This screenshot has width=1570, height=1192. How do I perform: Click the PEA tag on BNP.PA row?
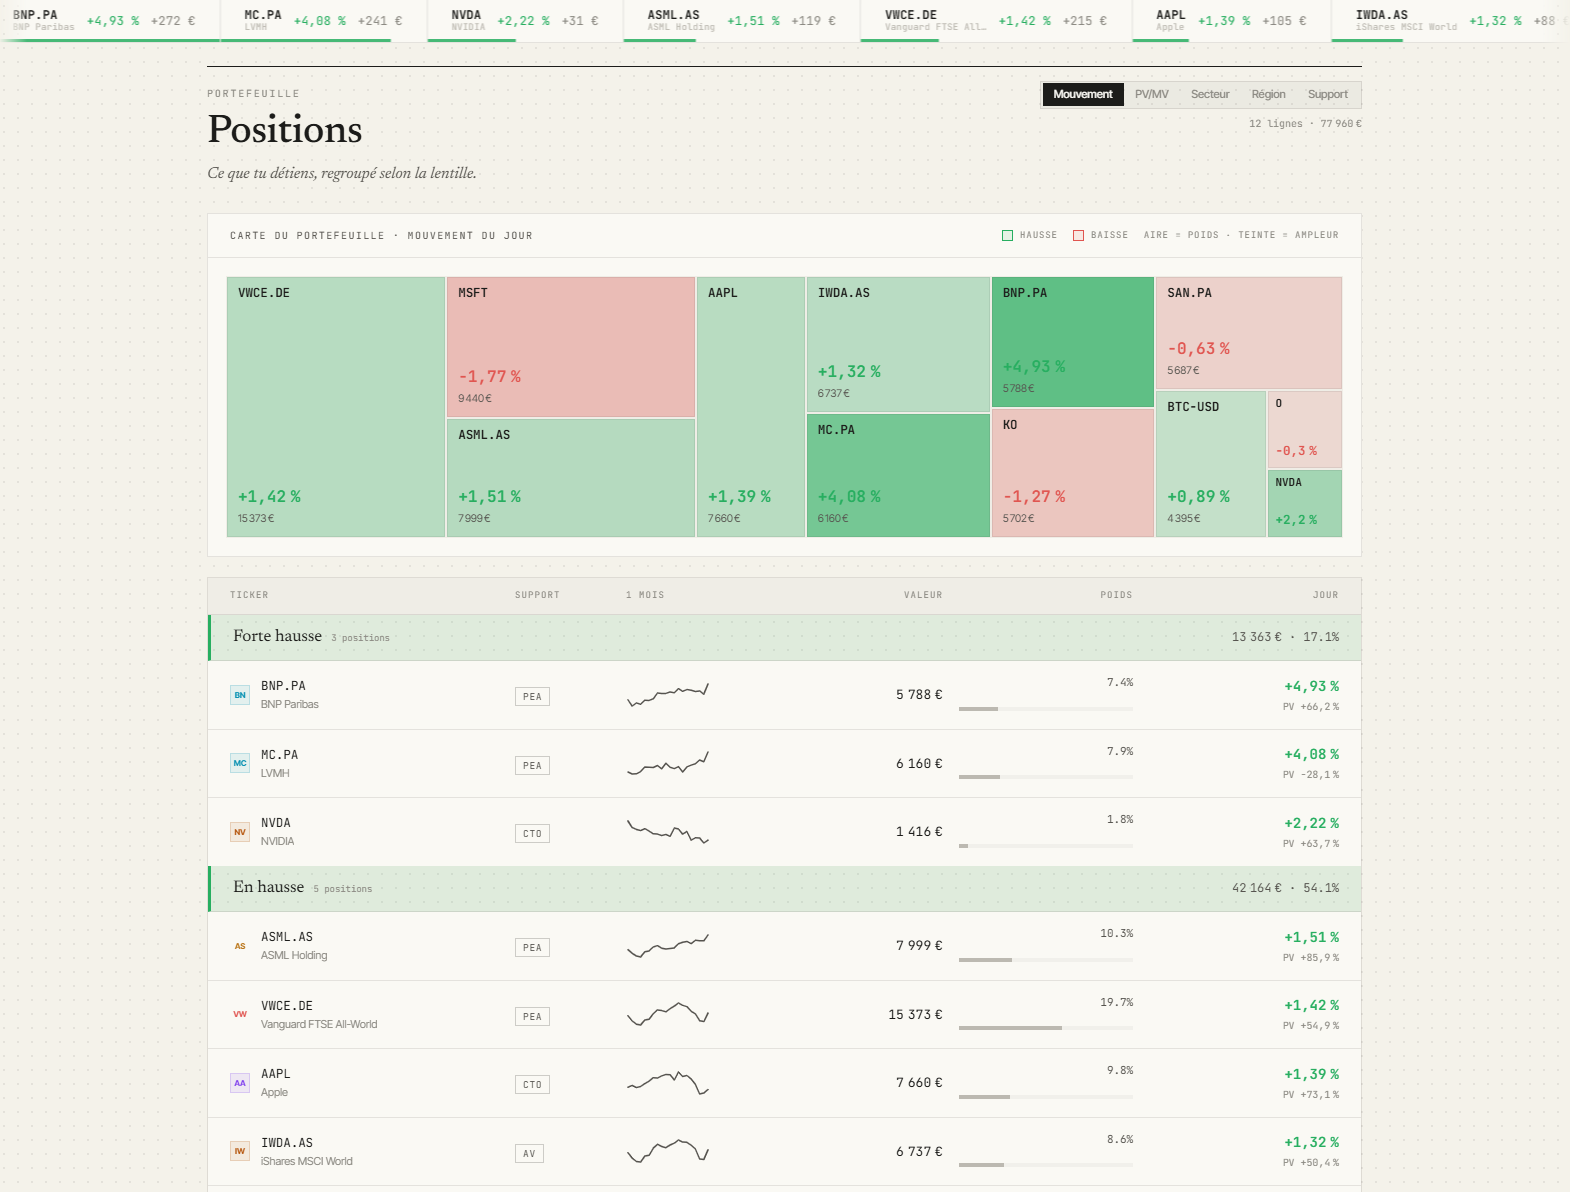532,696
